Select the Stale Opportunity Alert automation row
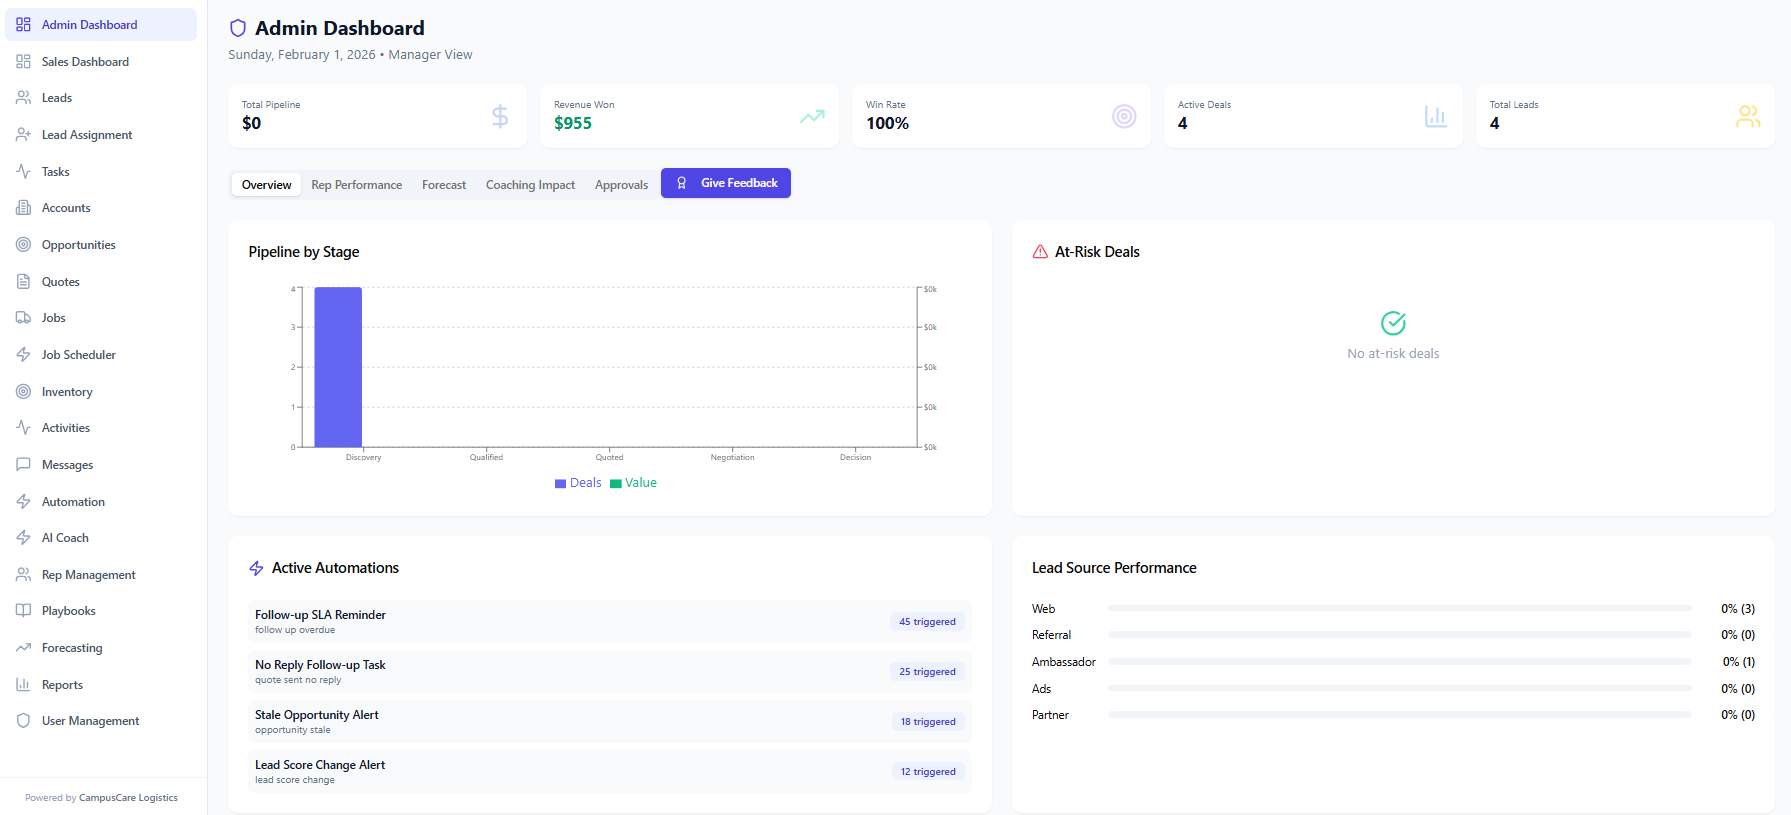Viewport: 1791px width, 815px height. point(609,721)
